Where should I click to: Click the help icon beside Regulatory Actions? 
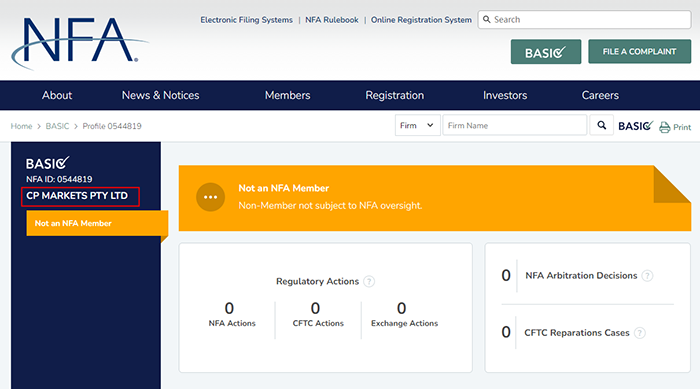point(369,281)
